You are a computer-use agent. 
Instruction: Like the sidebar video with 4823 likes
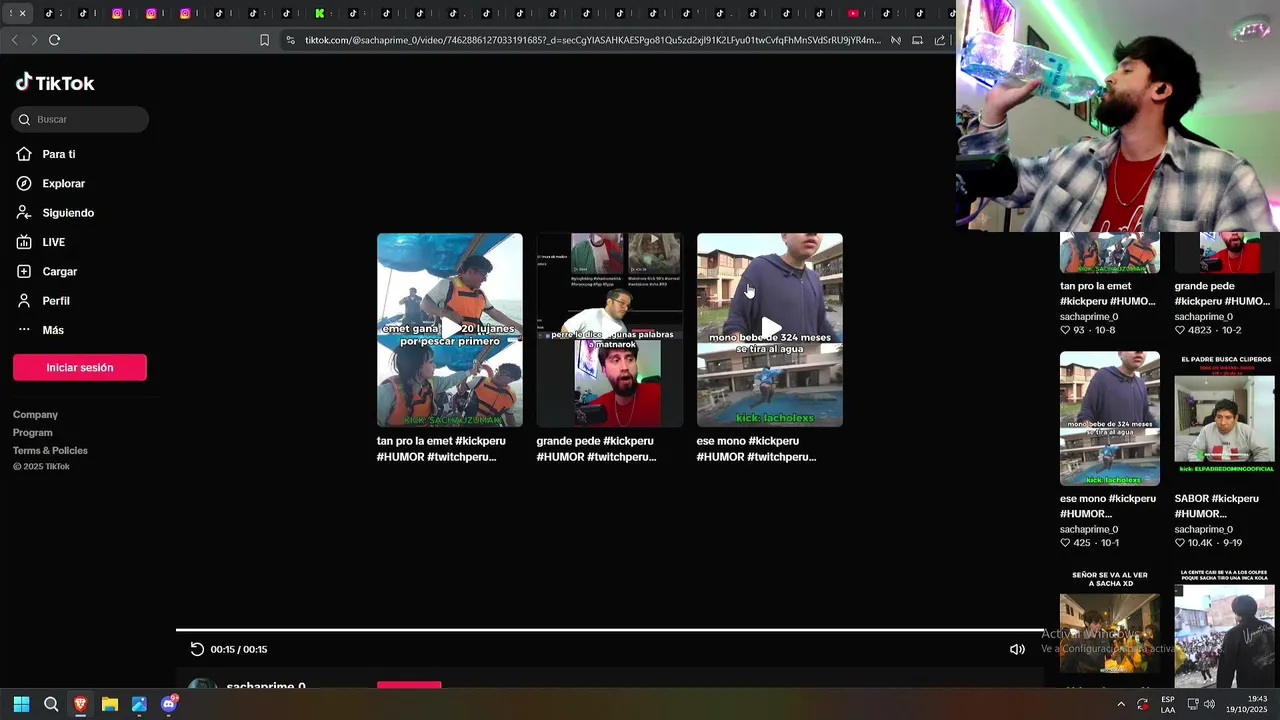pos(1180,329)
